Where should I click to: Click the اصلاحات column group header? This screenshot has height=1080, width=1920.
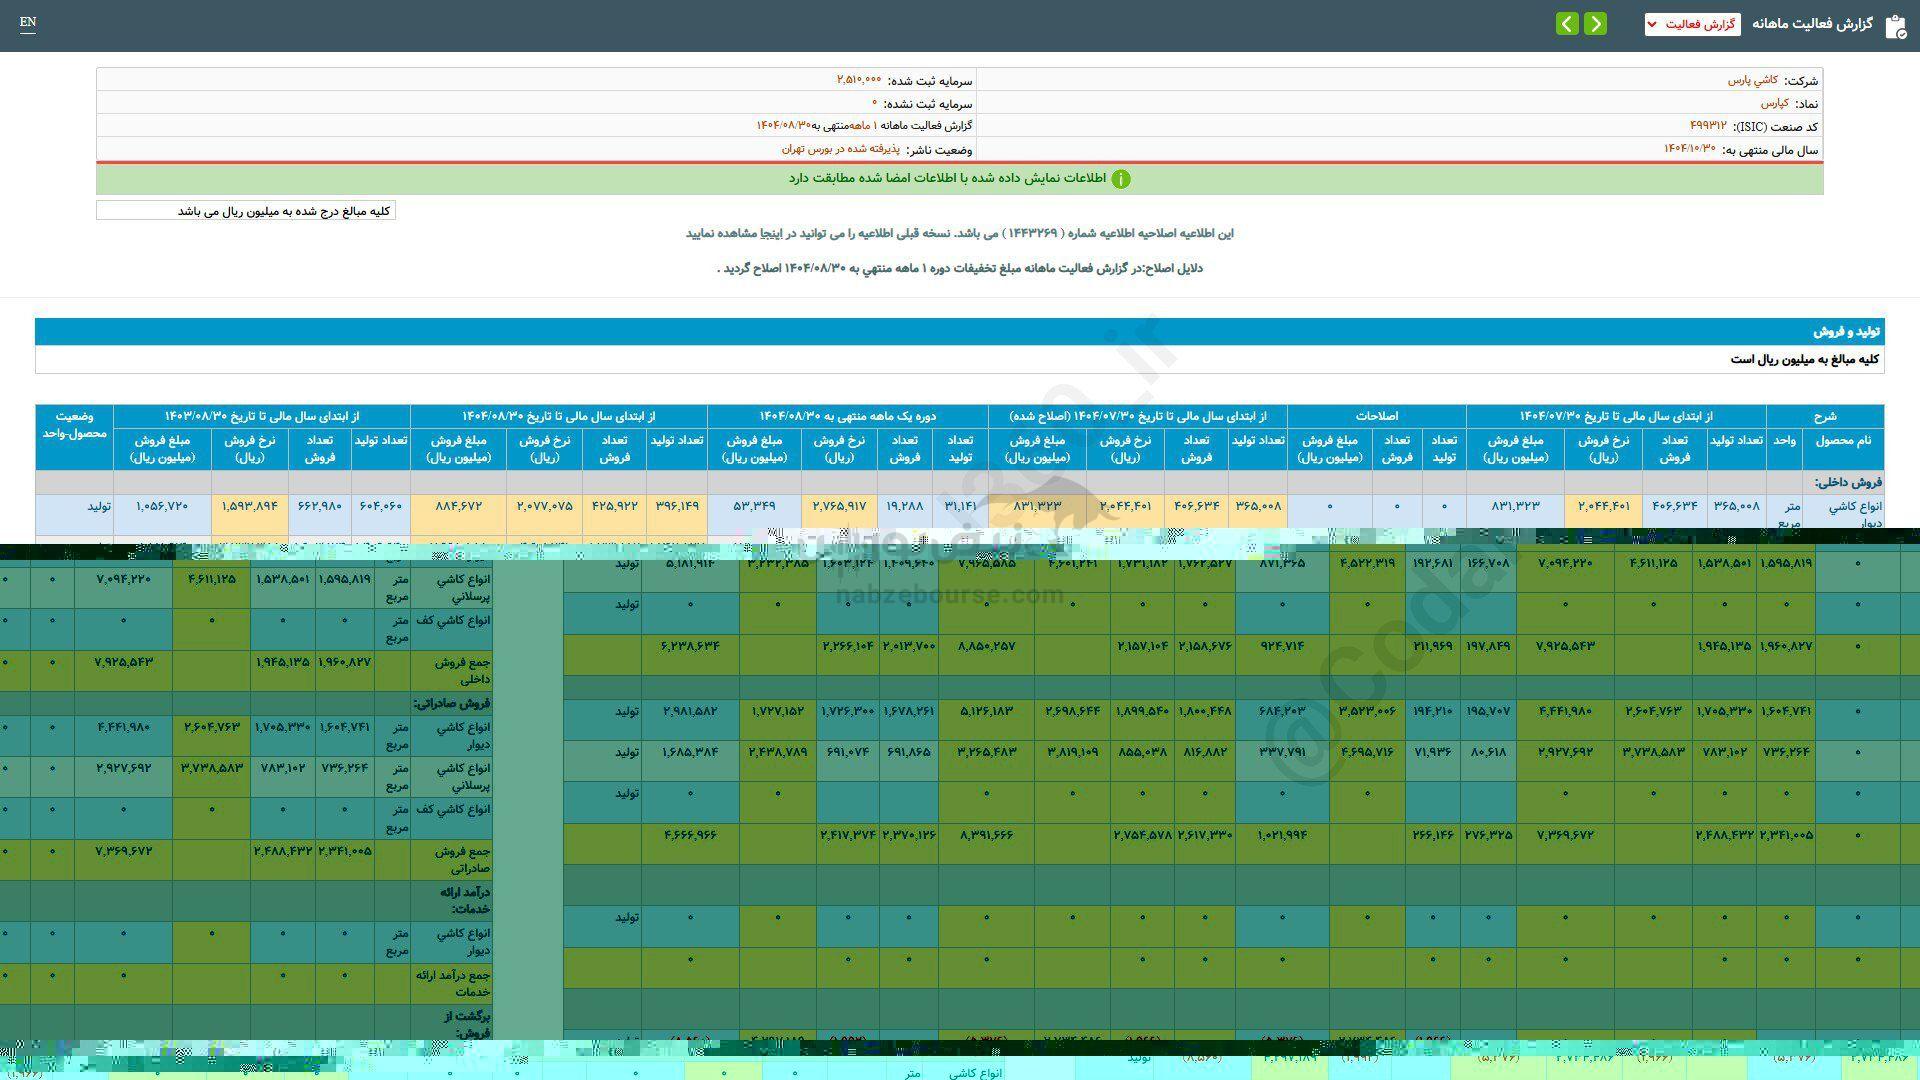tap(1376, 416)
